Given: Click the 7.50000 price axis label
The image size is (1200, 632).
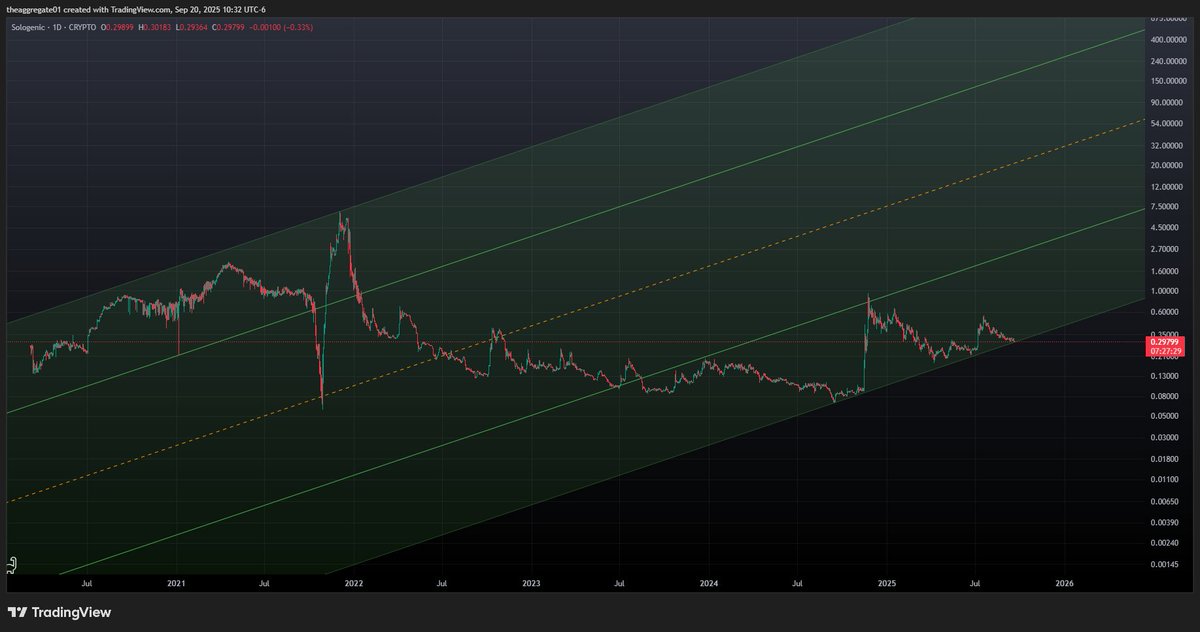Looking at the screenshot, I should click(x=1167, y=207).
